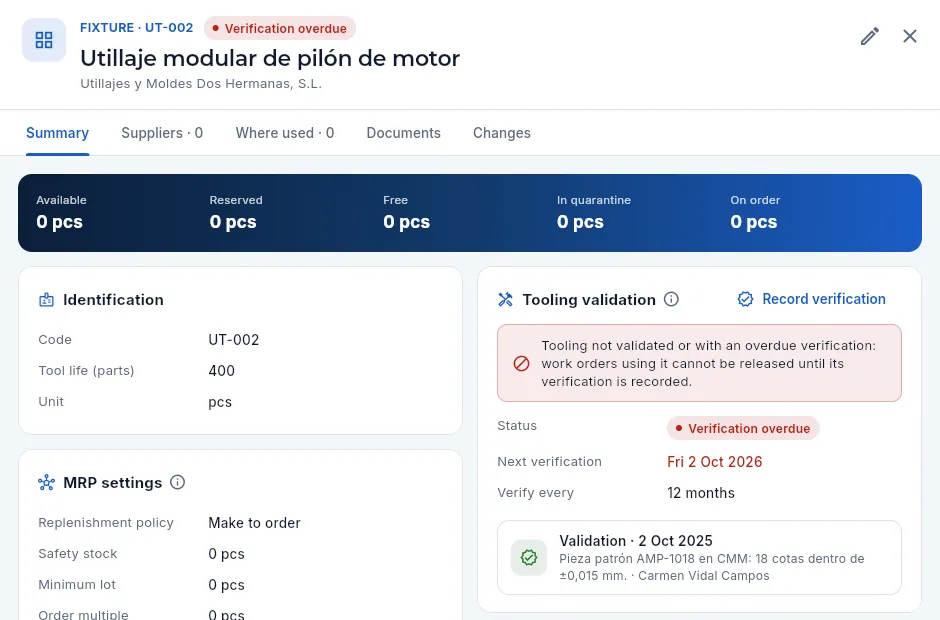The image size is (940, 620).
Task: Click the Verification overdue badge in header
Action: [280, 28]
